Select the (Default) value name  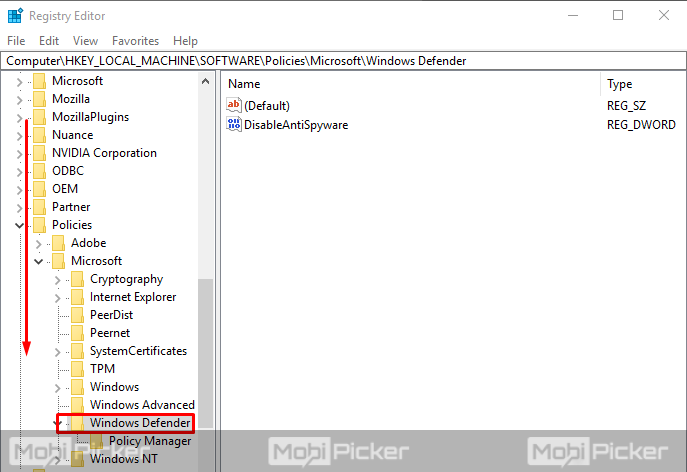pyautogui.click(x=267, y=106)
